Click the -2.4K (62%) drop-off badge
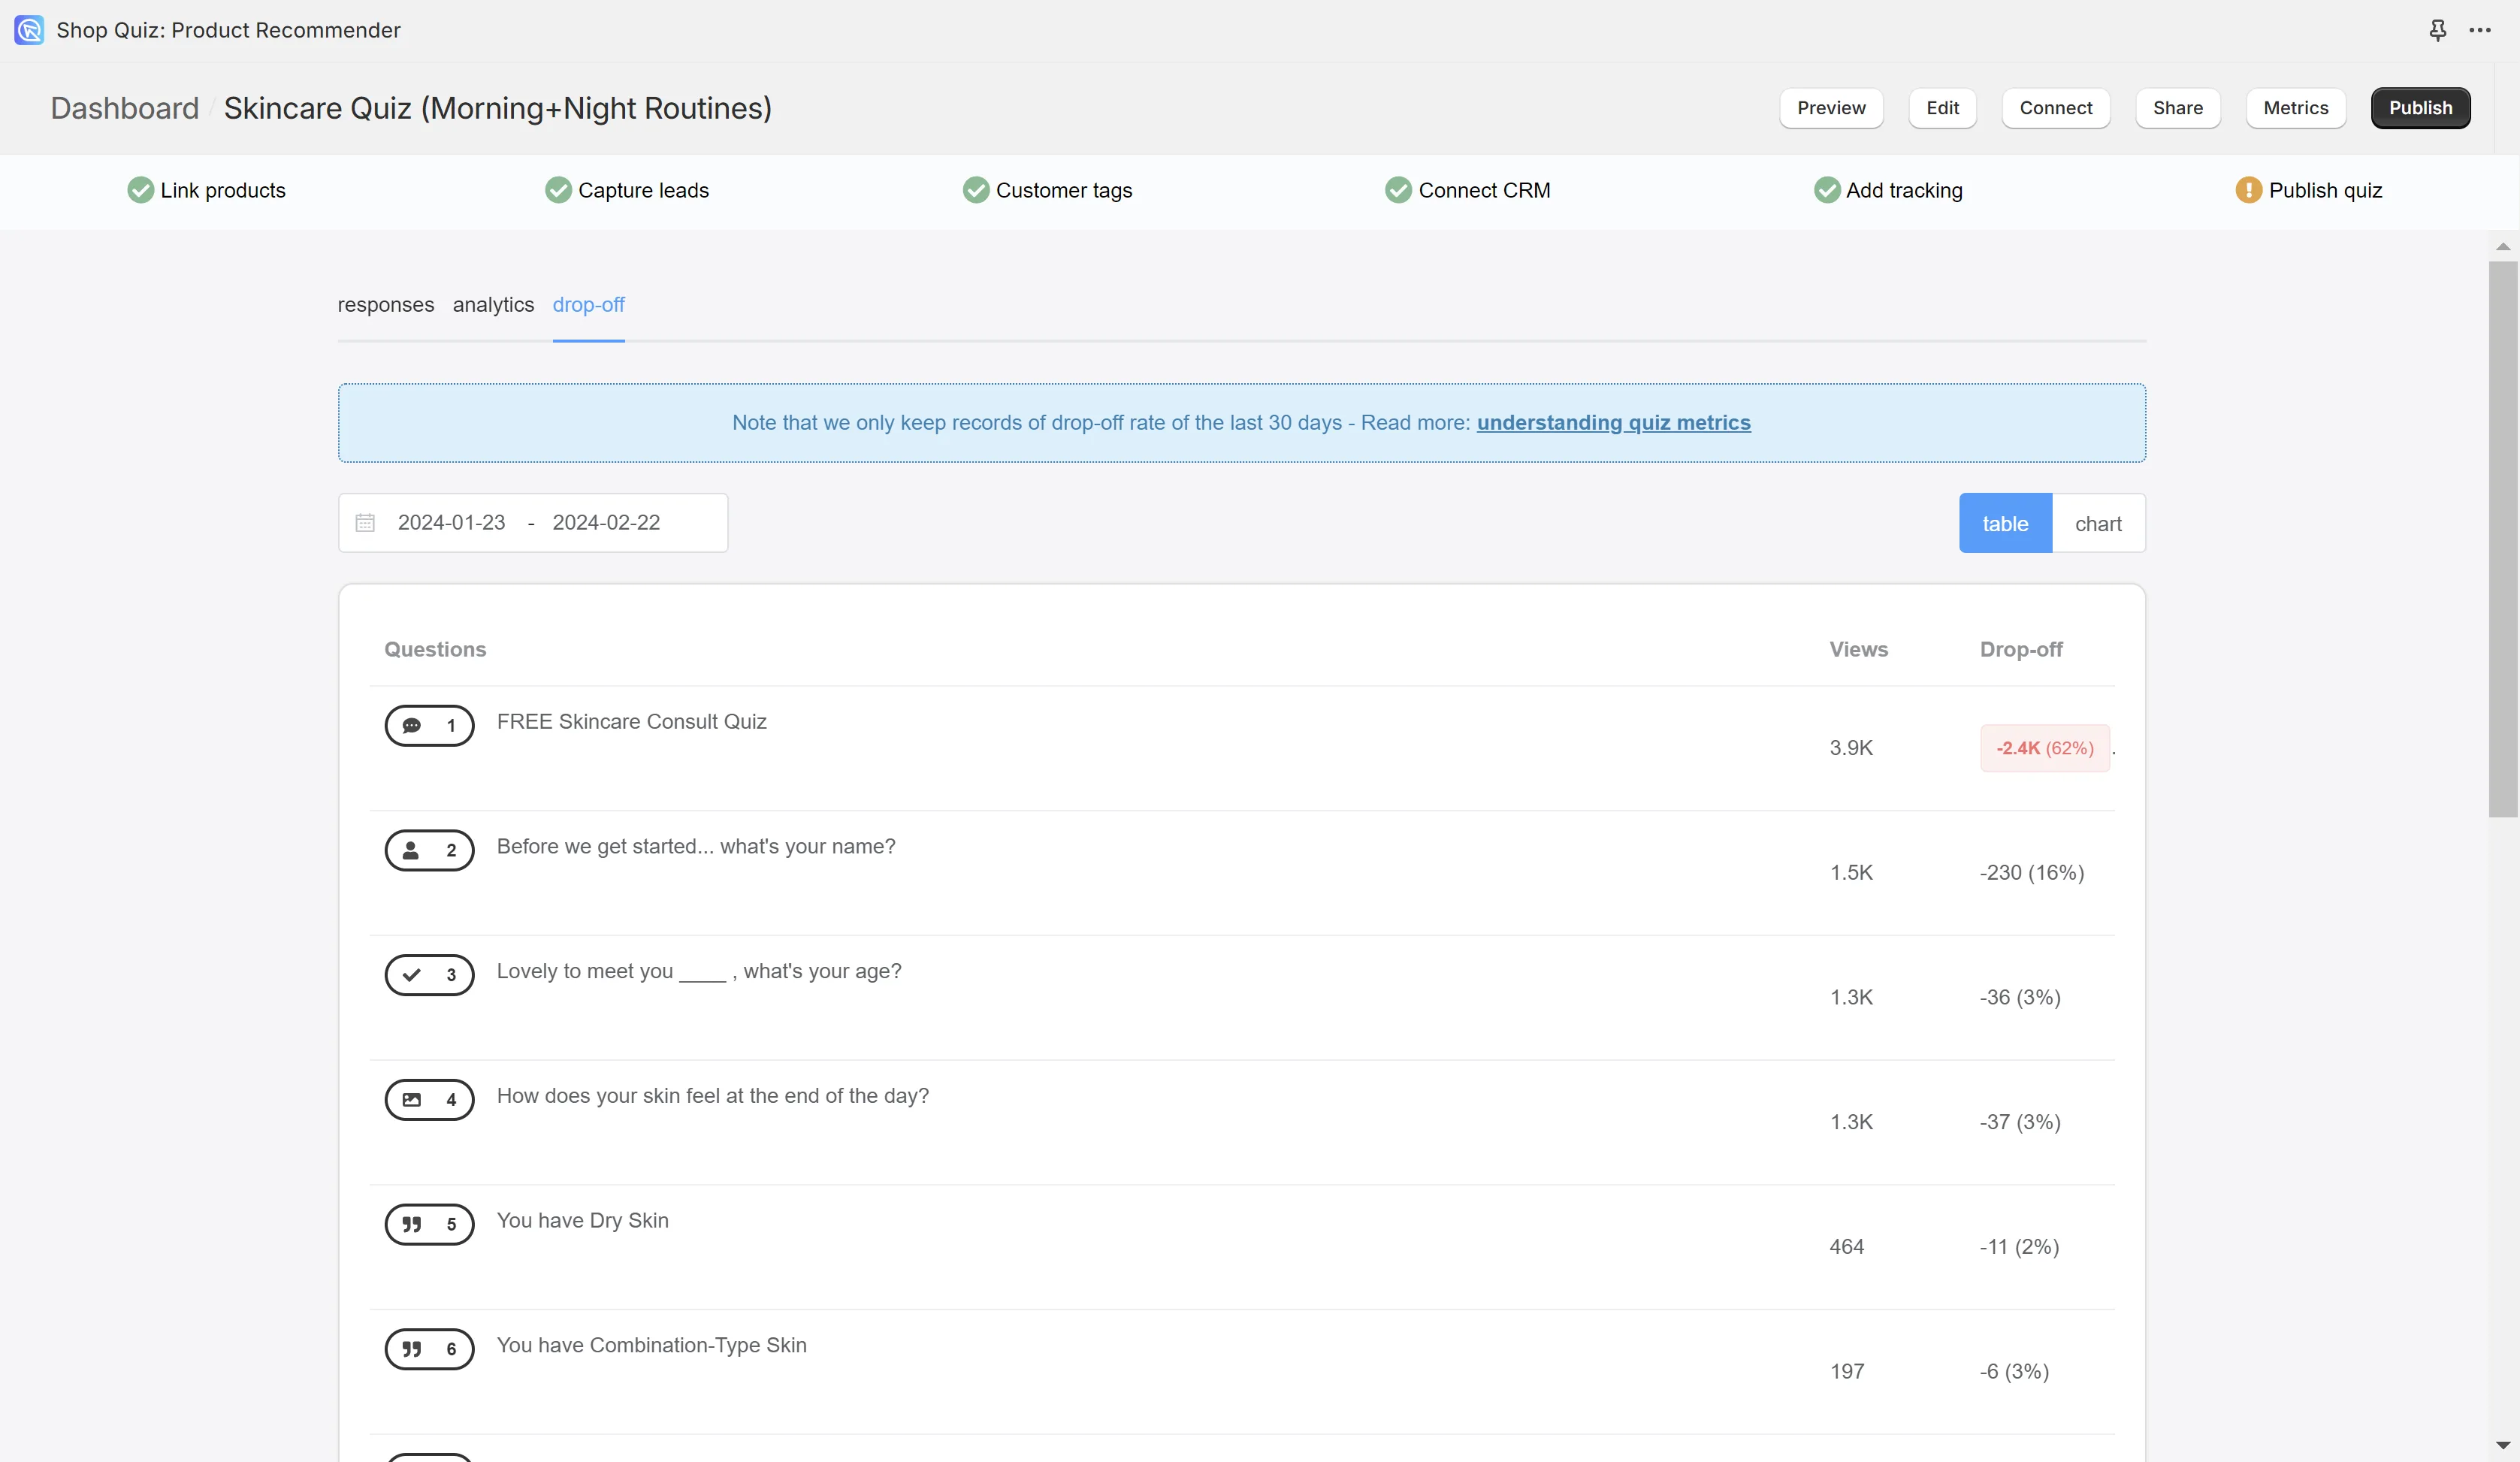 click(2045, 748)
